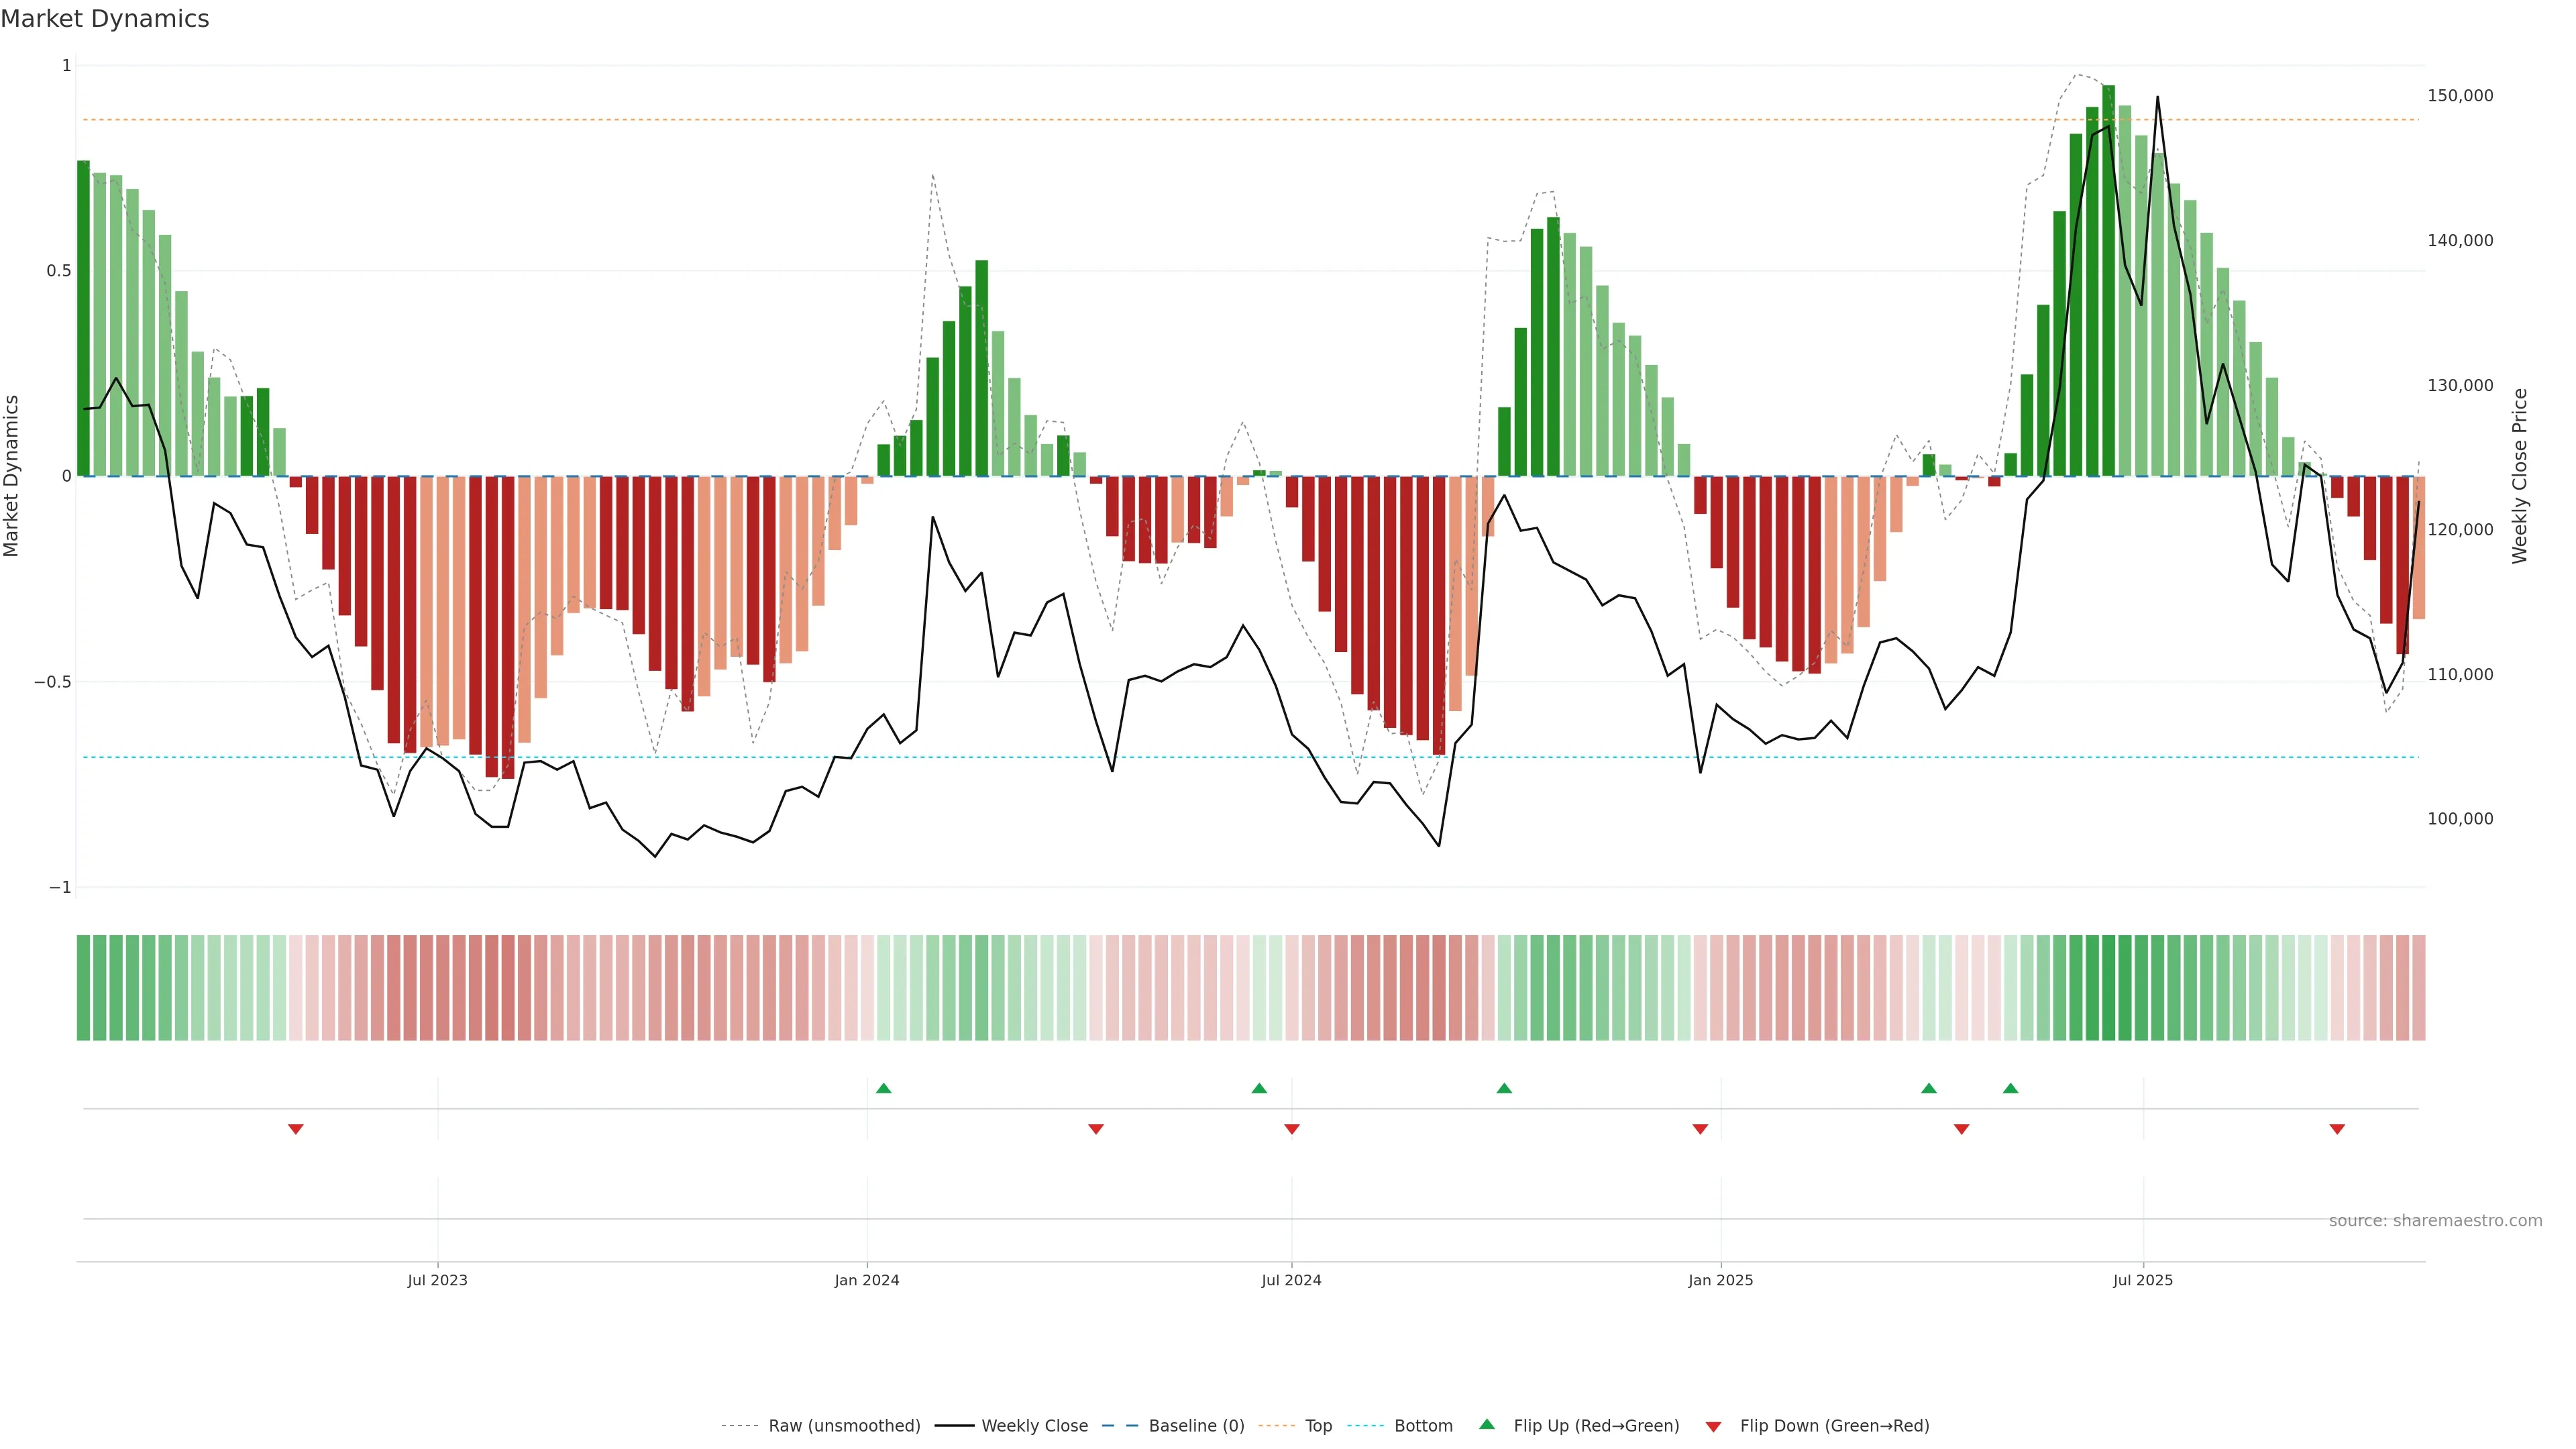
Task: Click the last green Flip Up triangle marker
Action: (x=2010, y=1088)
